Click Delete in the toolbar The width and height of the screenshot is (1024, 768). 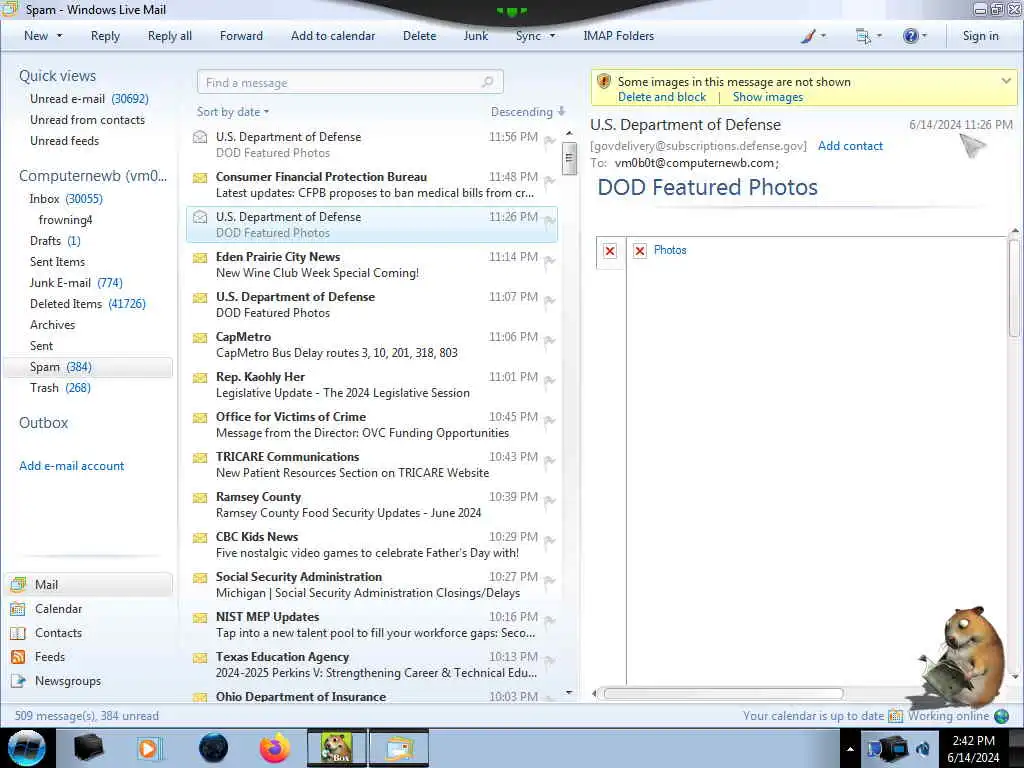pyautogui.click(x=419, y=36)
